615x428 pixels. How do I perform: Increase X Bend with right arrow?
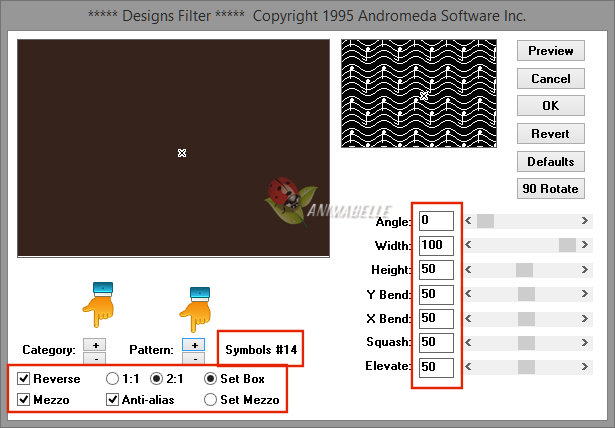[585, 319]
